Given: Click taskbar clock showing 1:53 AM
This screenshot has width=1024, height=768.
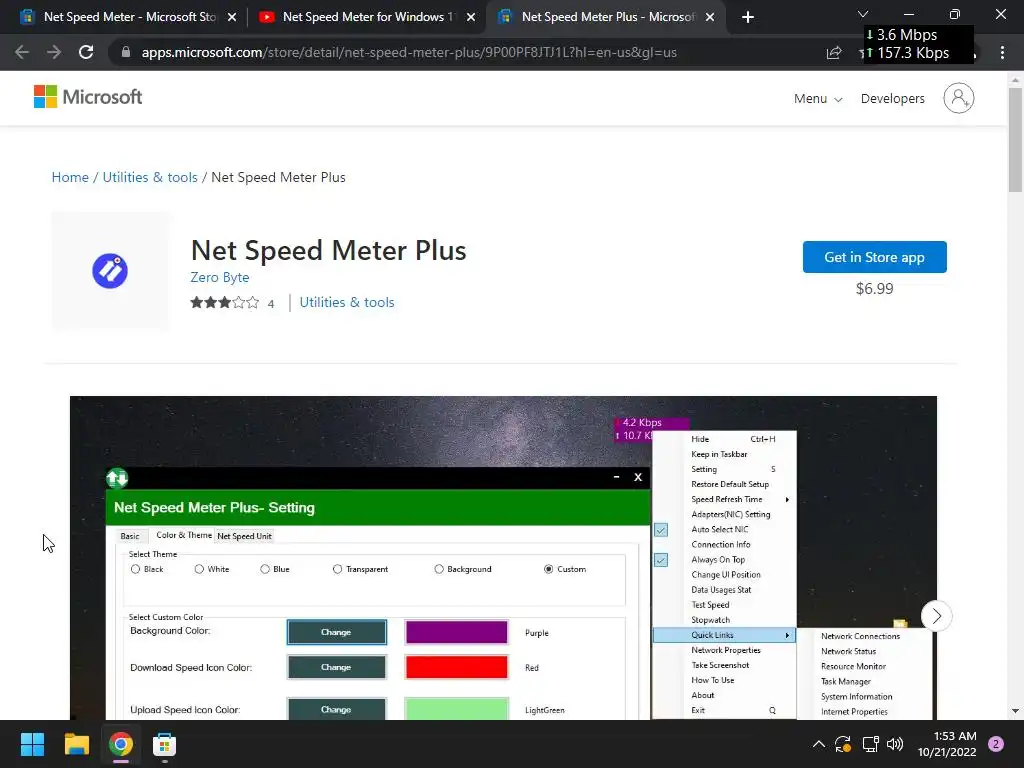Looking at the screenshot, I should [947, 744].
